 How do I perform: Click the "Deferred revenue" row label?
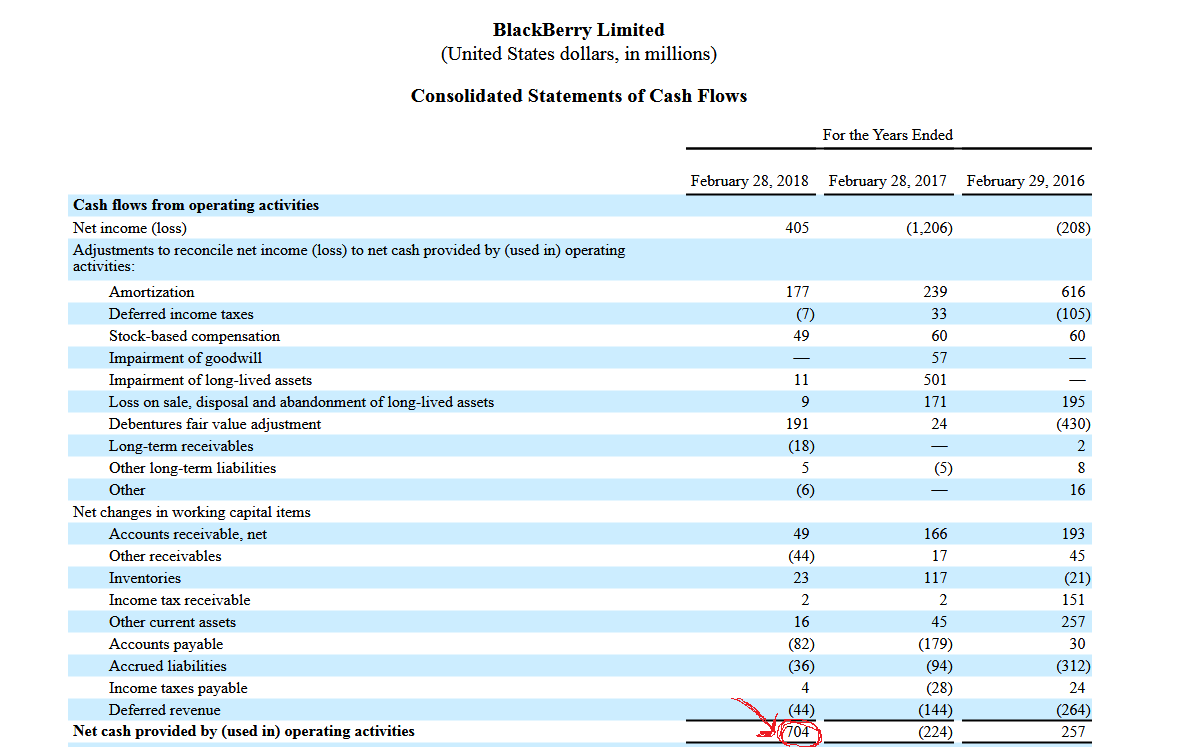click(164, 710)
